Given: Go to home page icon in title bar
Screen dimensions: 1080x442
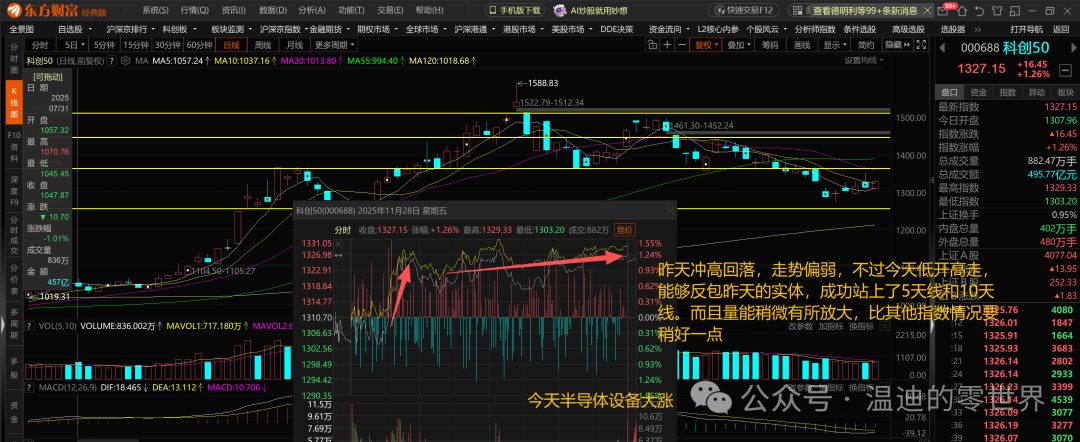Looking at the screenshot, I should [x=962, y=11].
